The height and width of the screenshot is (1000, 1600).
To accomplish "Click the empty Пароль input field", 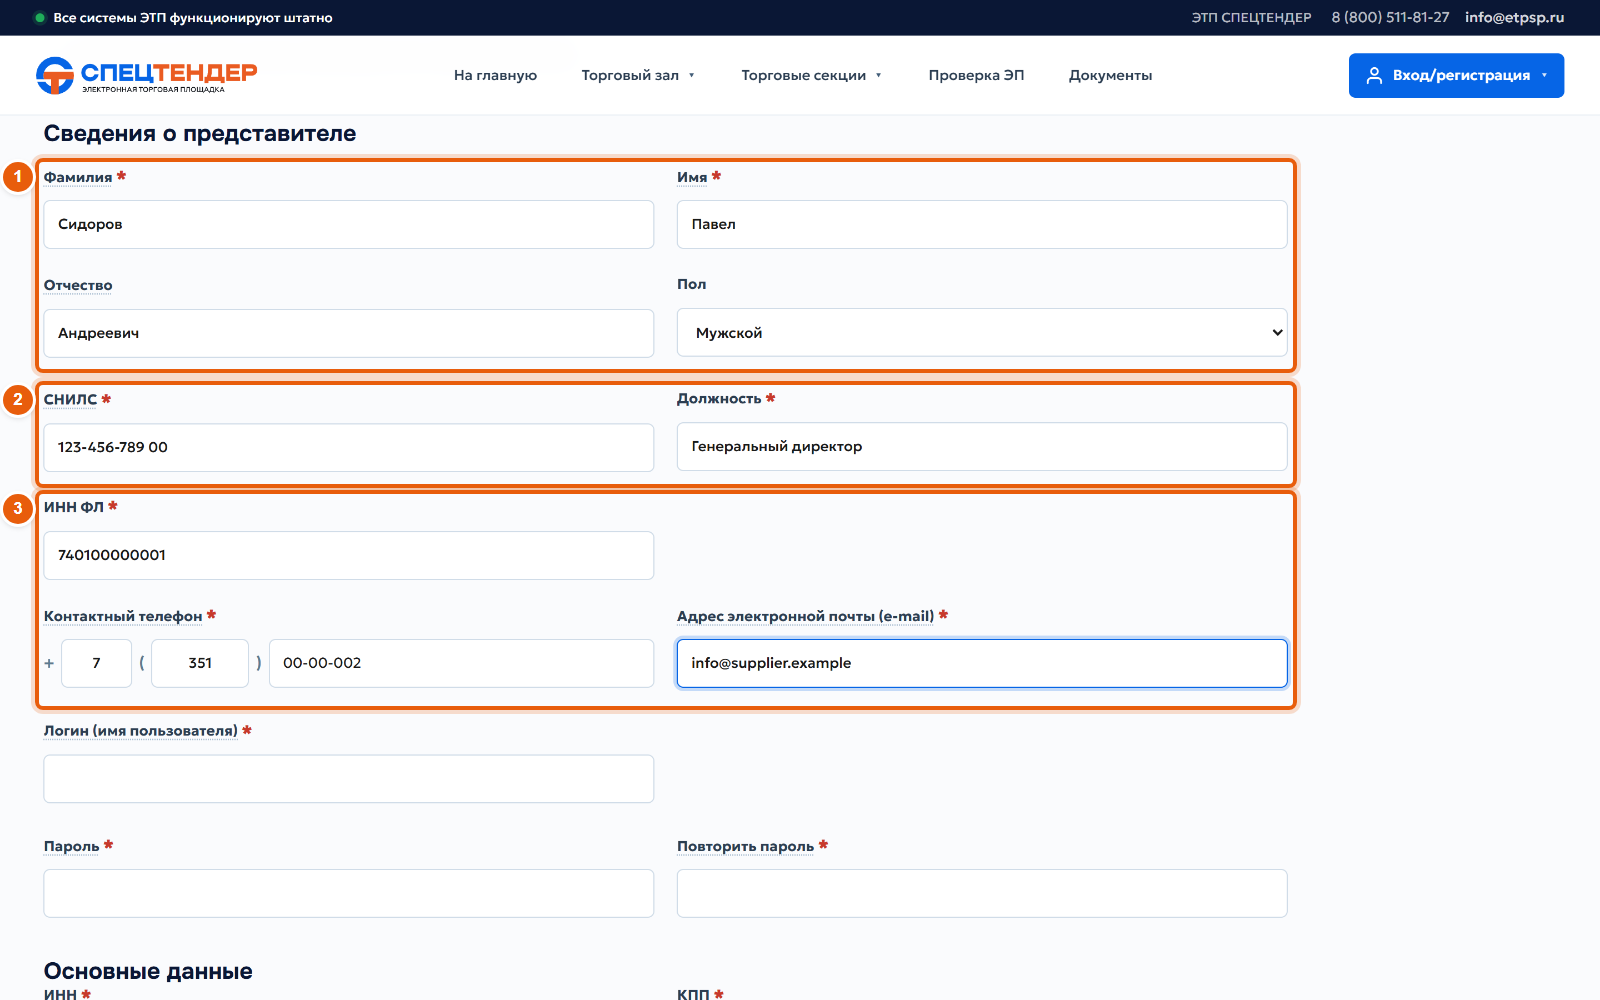I will click(348, 893).
